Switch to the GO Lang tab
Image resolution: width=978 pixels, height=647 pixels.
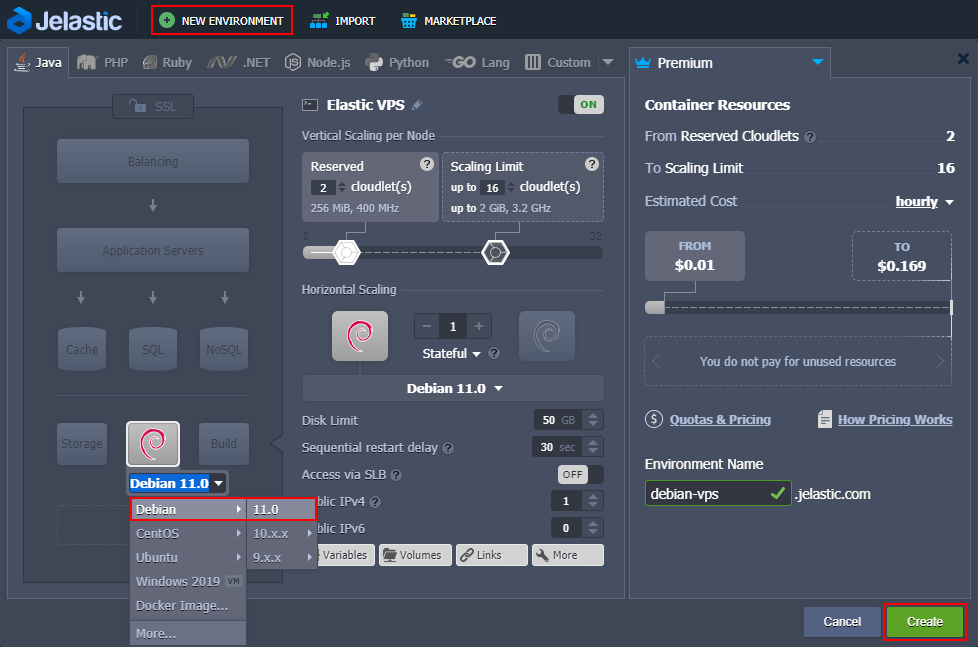pyautogui.click(x=477, y=62)
